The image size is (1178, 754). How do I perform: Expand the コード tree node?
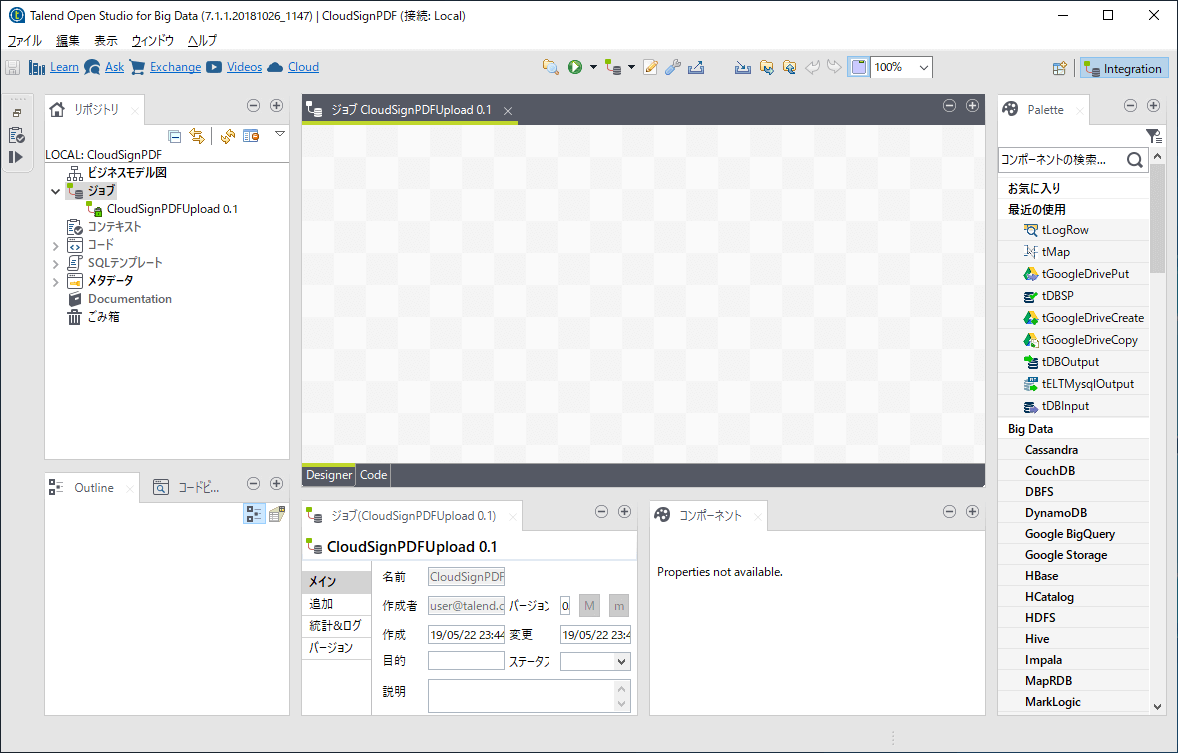coord(56,246)
